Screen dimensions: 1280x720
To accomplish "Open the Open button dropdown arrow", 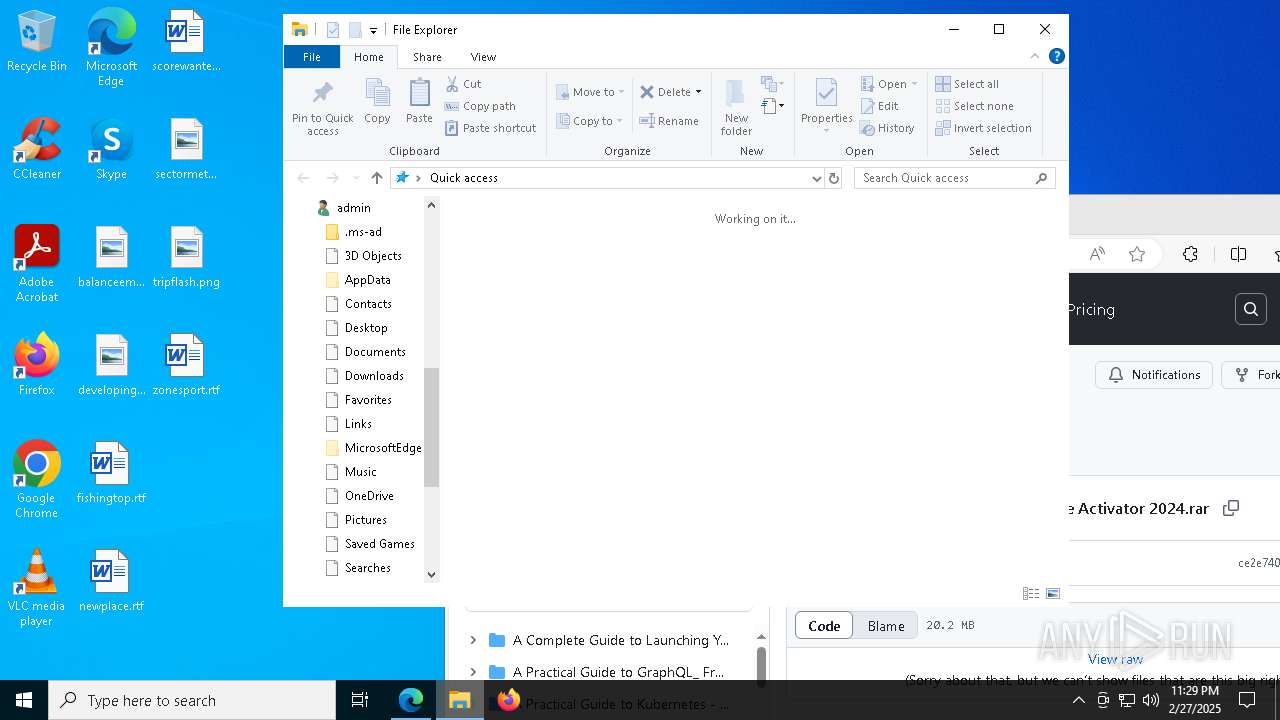I will pyautogui.click(x=914, y=84).
